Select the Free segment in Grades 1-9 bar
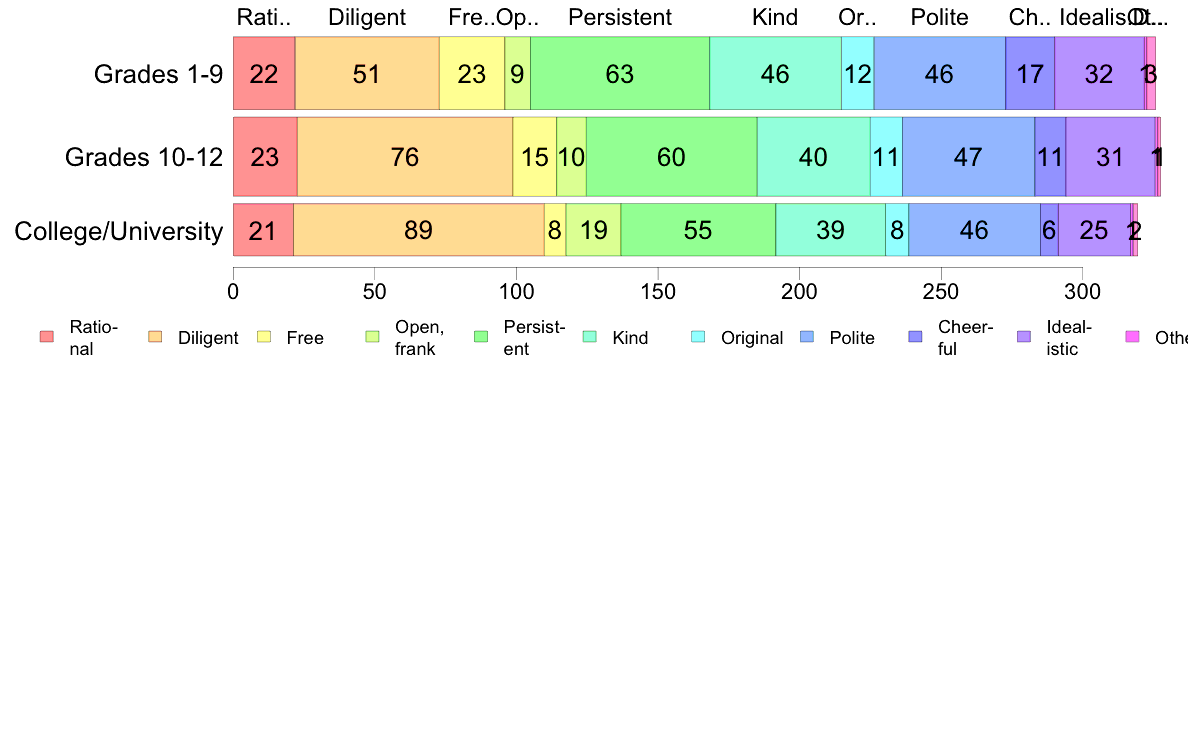The width and height of the screenshot is (1188, 736). (471, 74)
